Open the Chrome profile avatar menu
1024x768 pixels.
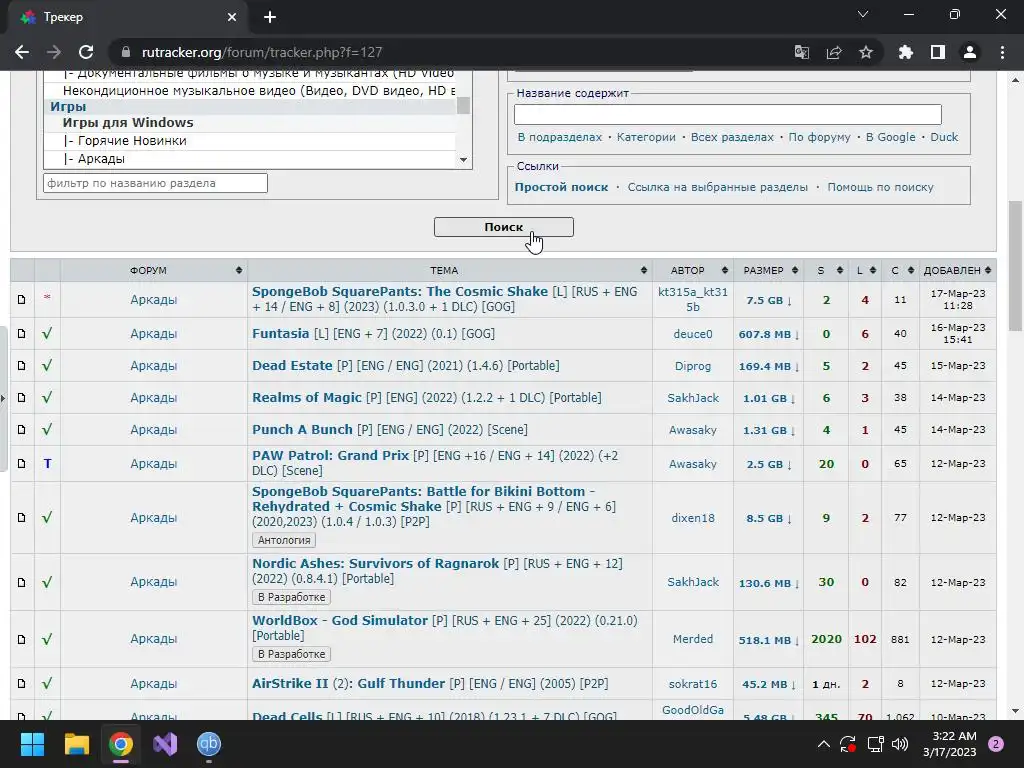pyautogui.click(x=970, y=52)
